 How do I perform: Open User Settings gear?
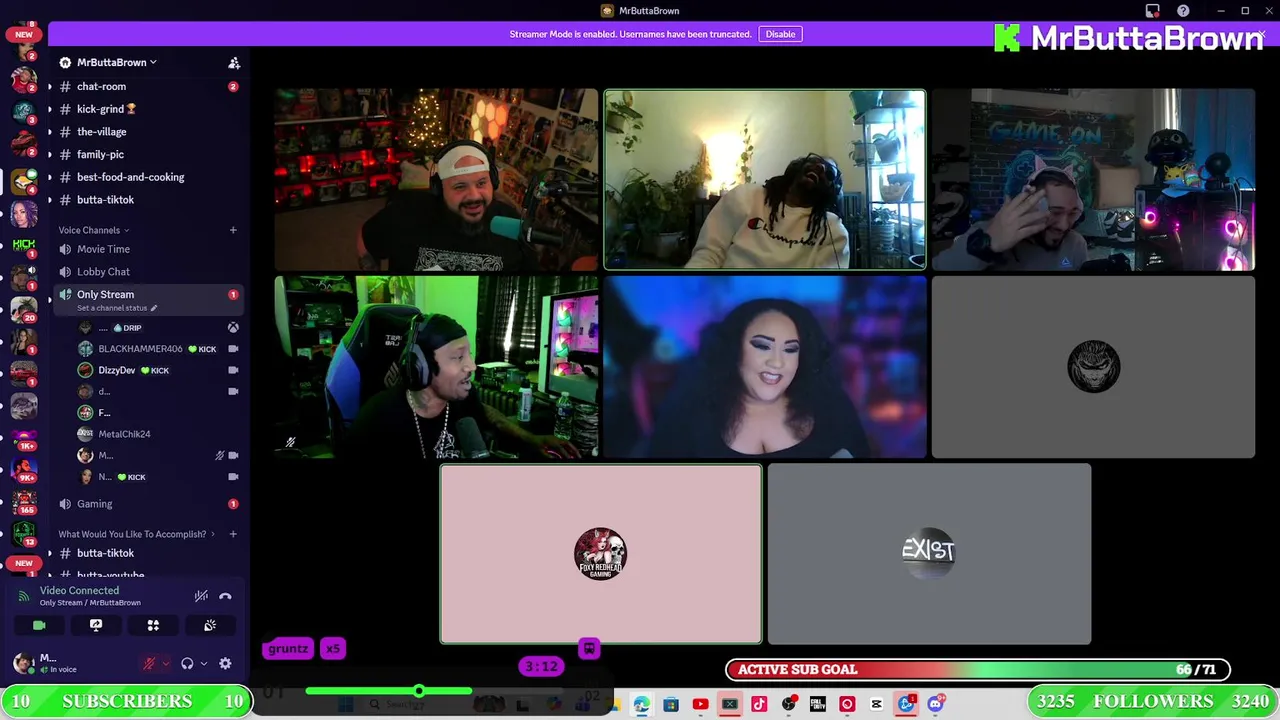pos(225,663)
